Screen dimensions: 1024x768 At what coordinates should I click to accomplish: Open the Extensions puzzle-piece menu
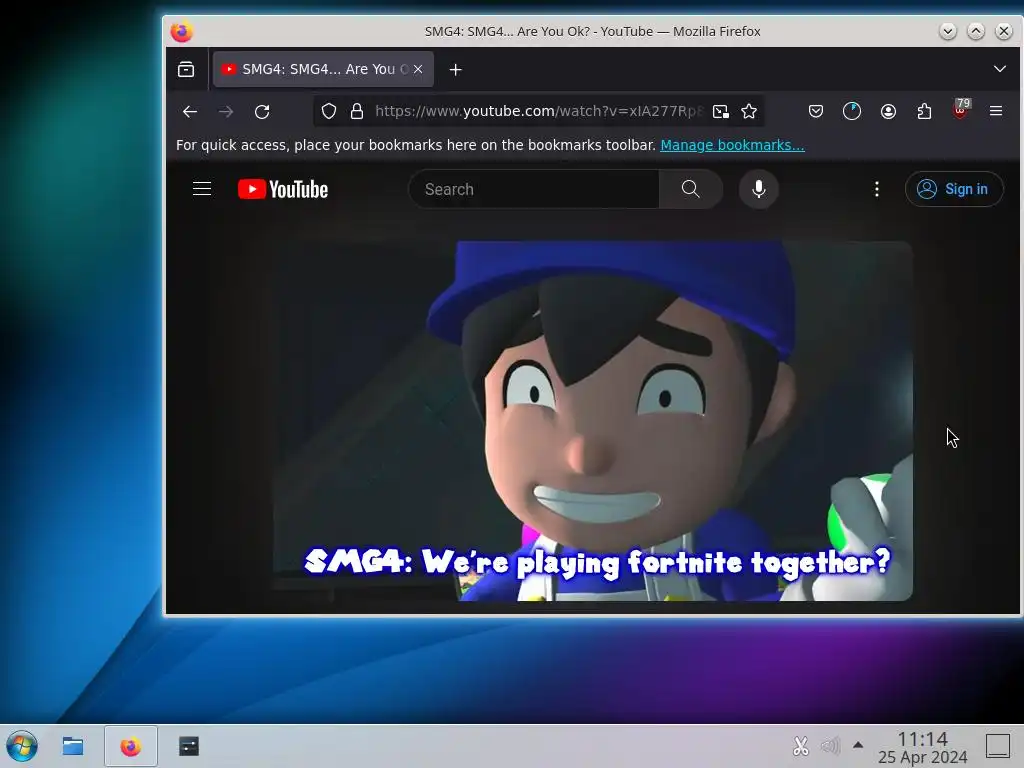(924, 112)
